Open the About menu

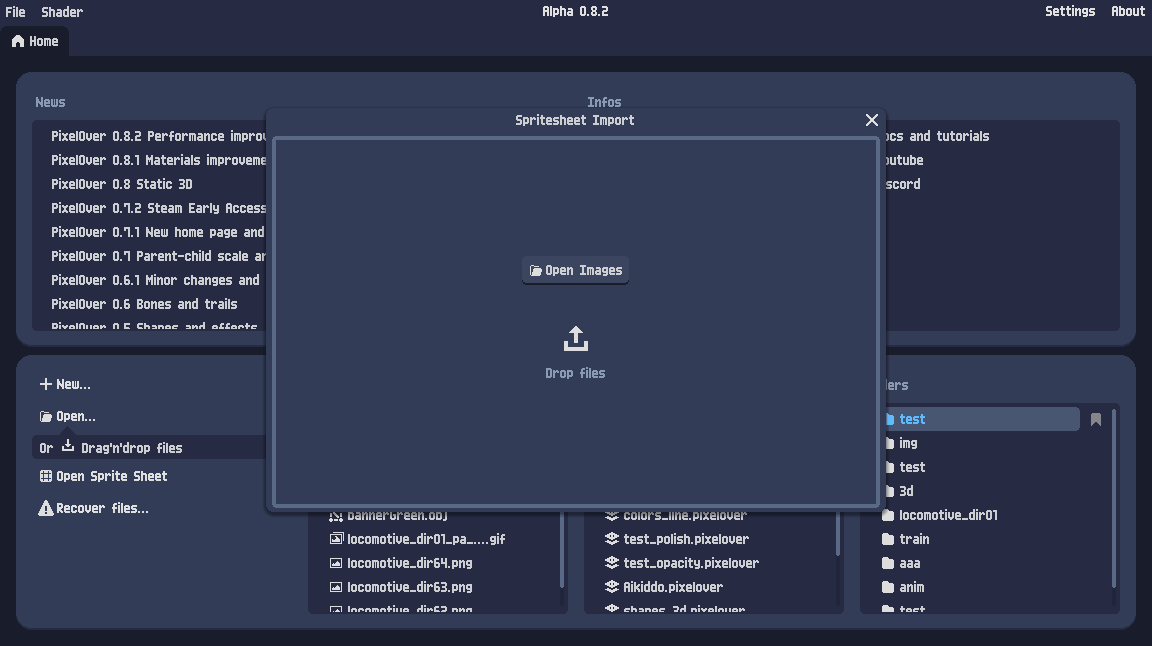tap(1127, 11)
